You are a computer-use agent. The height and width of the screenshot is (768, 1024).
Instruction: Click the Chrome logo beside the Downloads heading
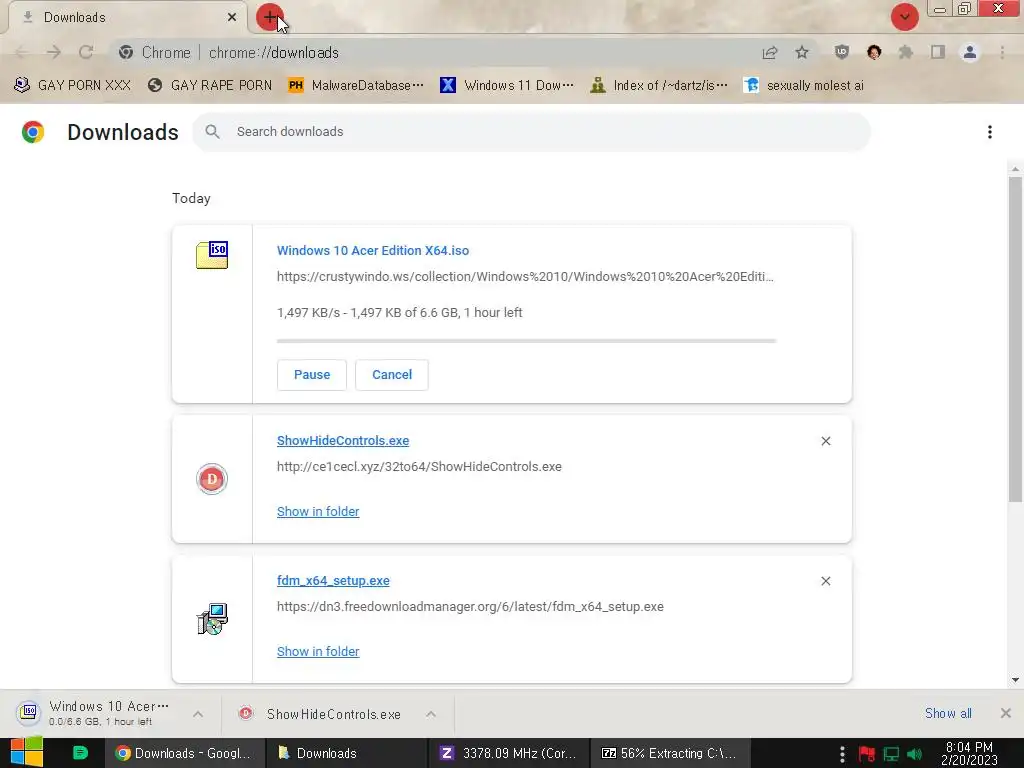(33, 132)
